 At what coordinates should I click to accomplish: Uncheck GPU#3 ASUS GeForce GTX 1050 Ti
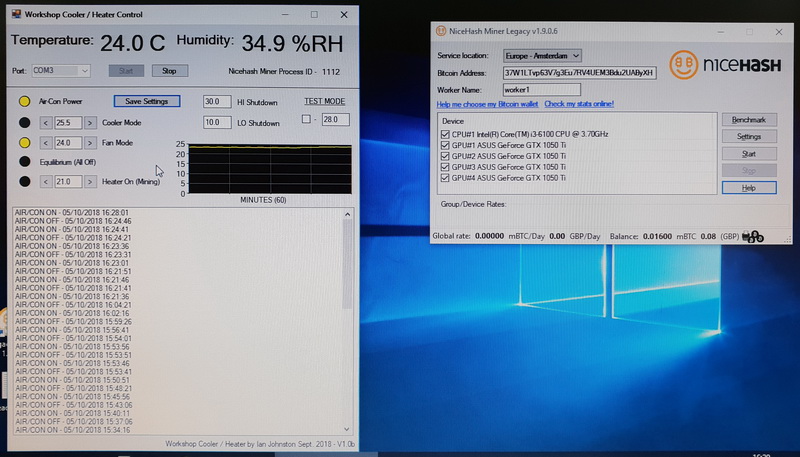click(x=445, y=167)
